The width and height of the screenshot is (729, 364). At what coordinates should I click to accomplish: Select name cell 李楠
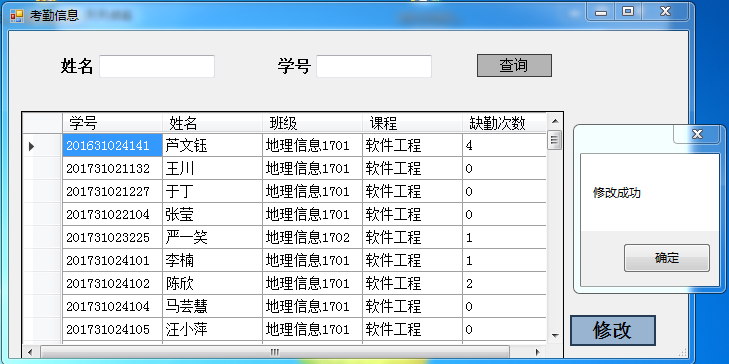coord(212,260)
